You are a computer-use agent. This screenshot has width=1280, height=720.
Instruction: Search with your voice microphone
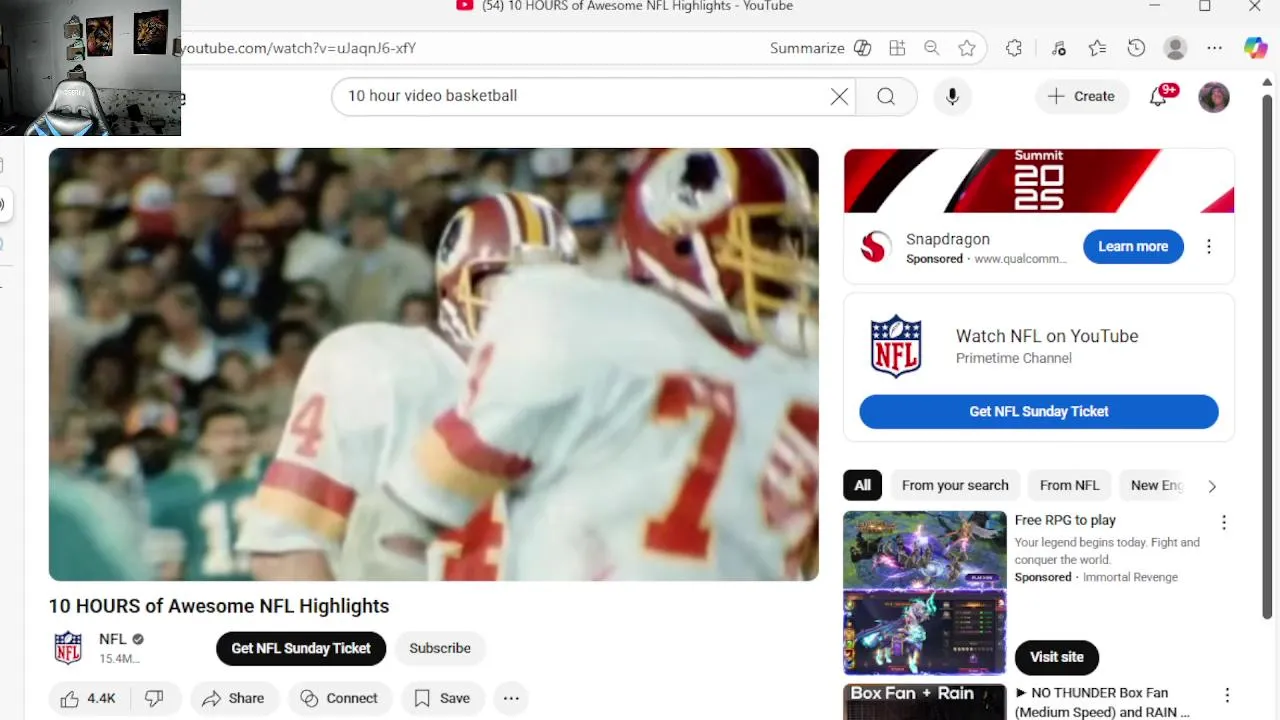pos(952,97)
